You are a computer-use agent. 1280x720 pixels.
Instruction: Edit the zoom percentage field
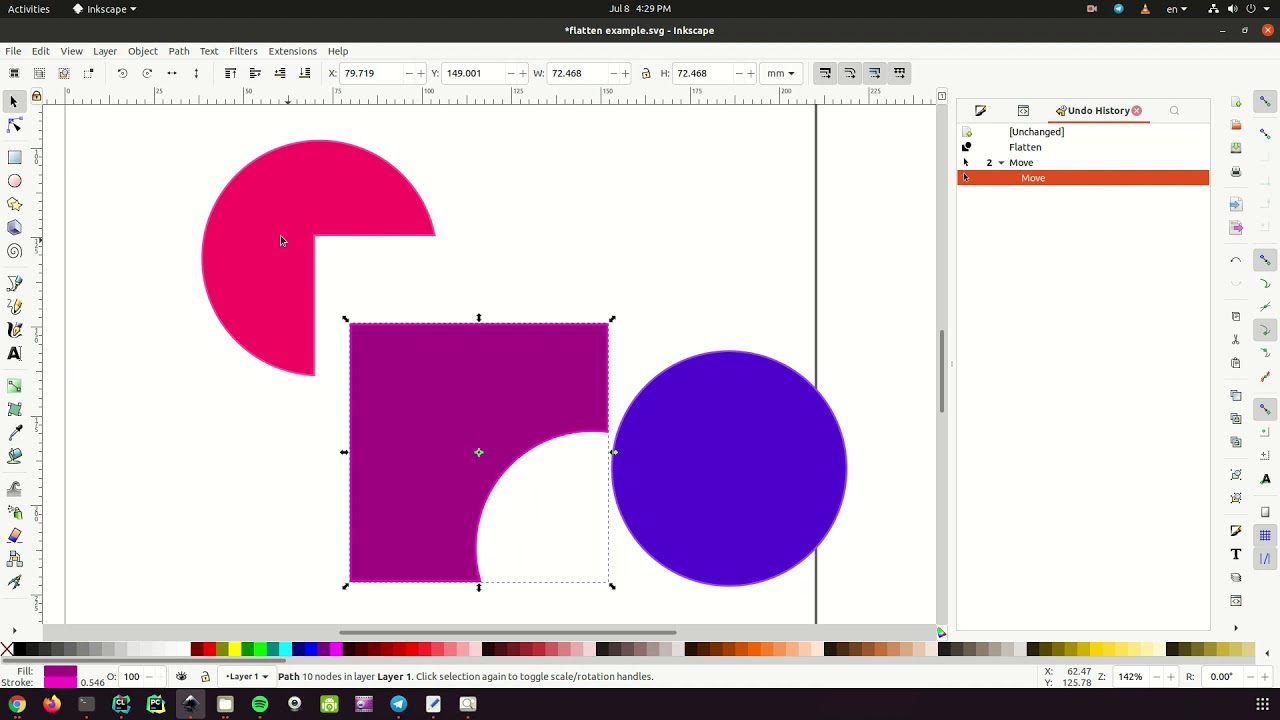pyautogui.click(x=1132, y=677)
